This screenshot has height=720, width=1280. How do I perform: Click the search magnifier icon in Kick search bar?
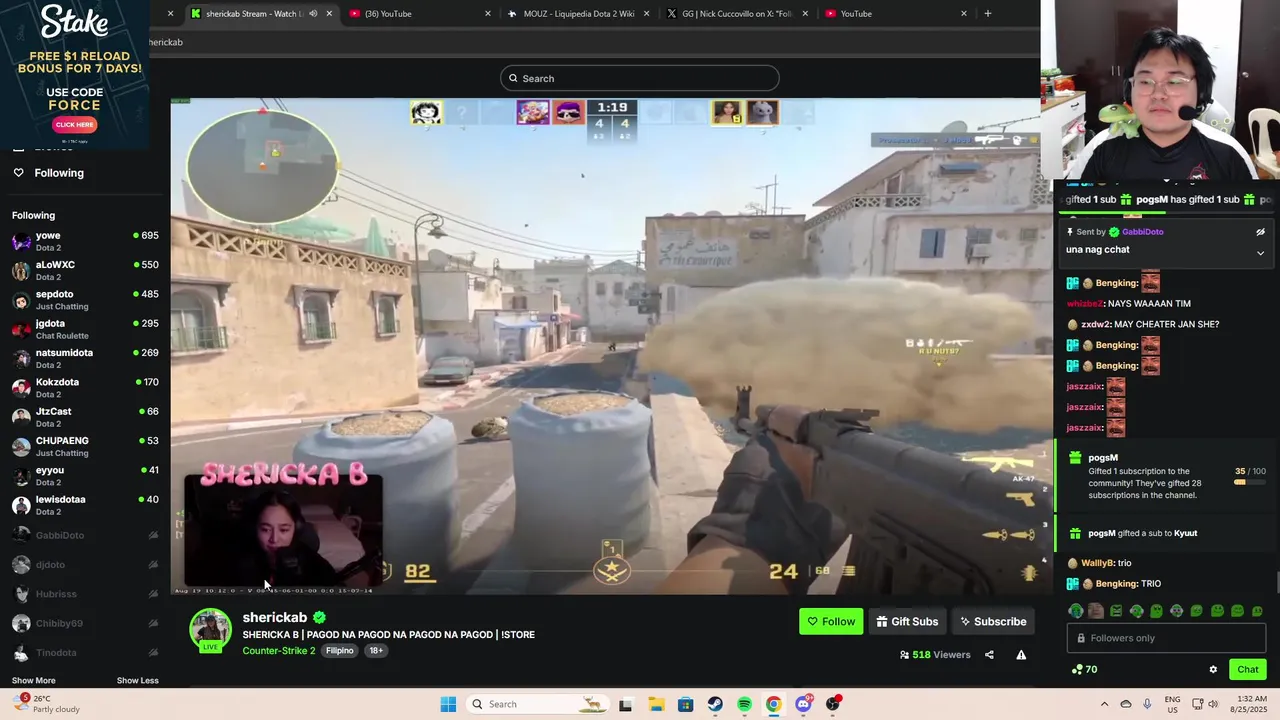coord(513,78)
